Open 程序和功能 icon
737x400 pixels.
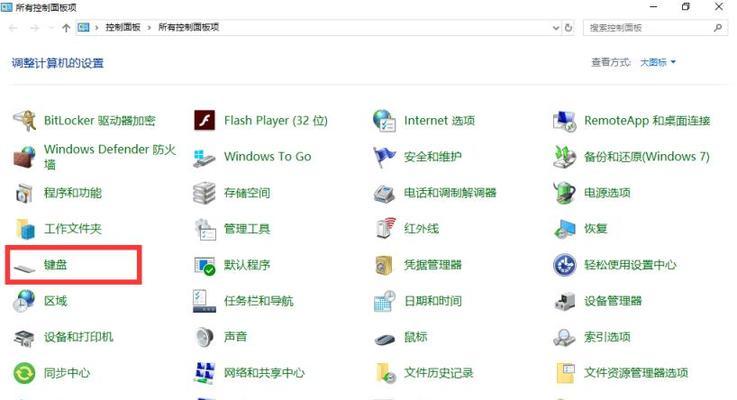click(24, 193)
